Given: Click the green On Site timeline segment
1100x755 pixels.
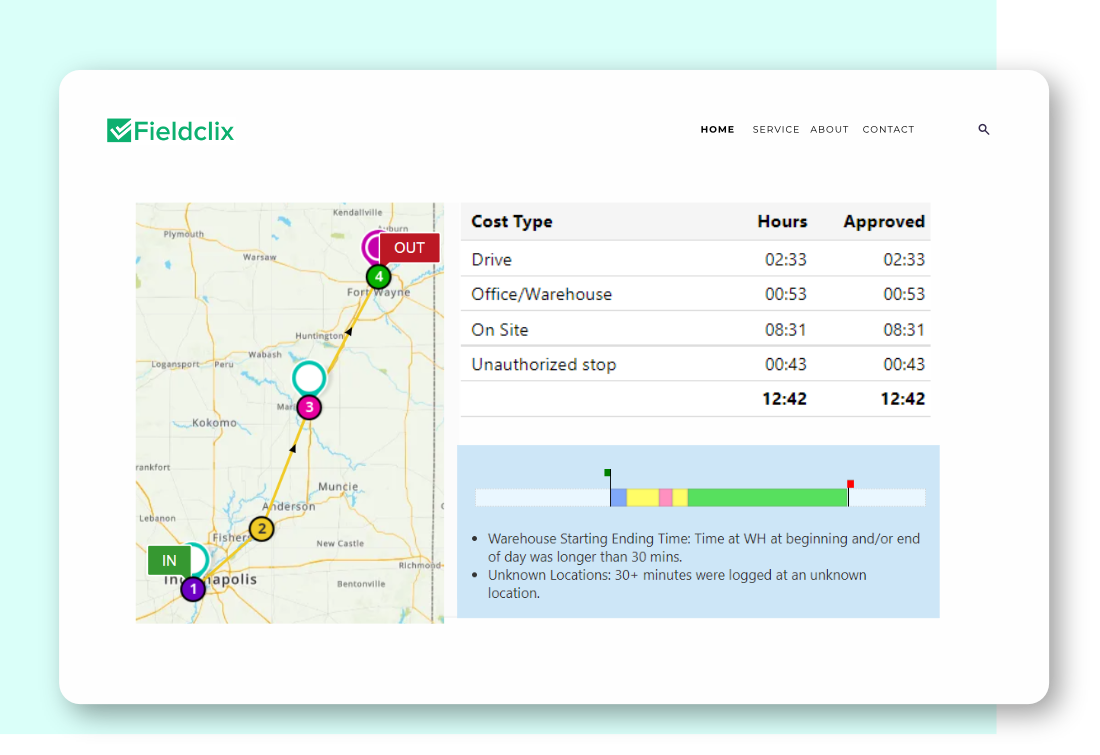Looking at the screenshot, I should pyautogui.click(x=767, y=498).
